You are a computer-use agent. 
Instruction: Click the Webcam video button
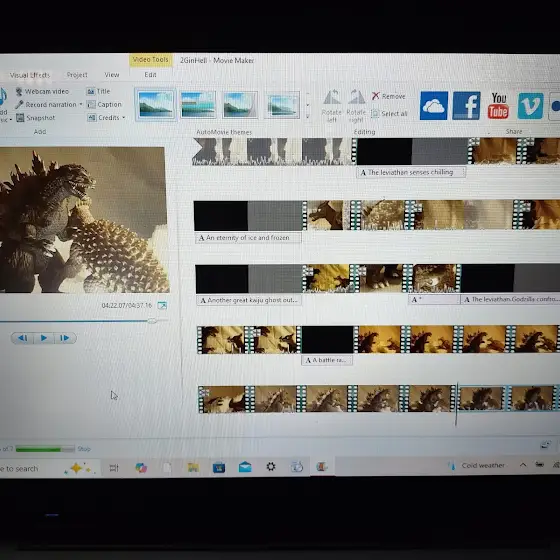[x=42, y=91]
